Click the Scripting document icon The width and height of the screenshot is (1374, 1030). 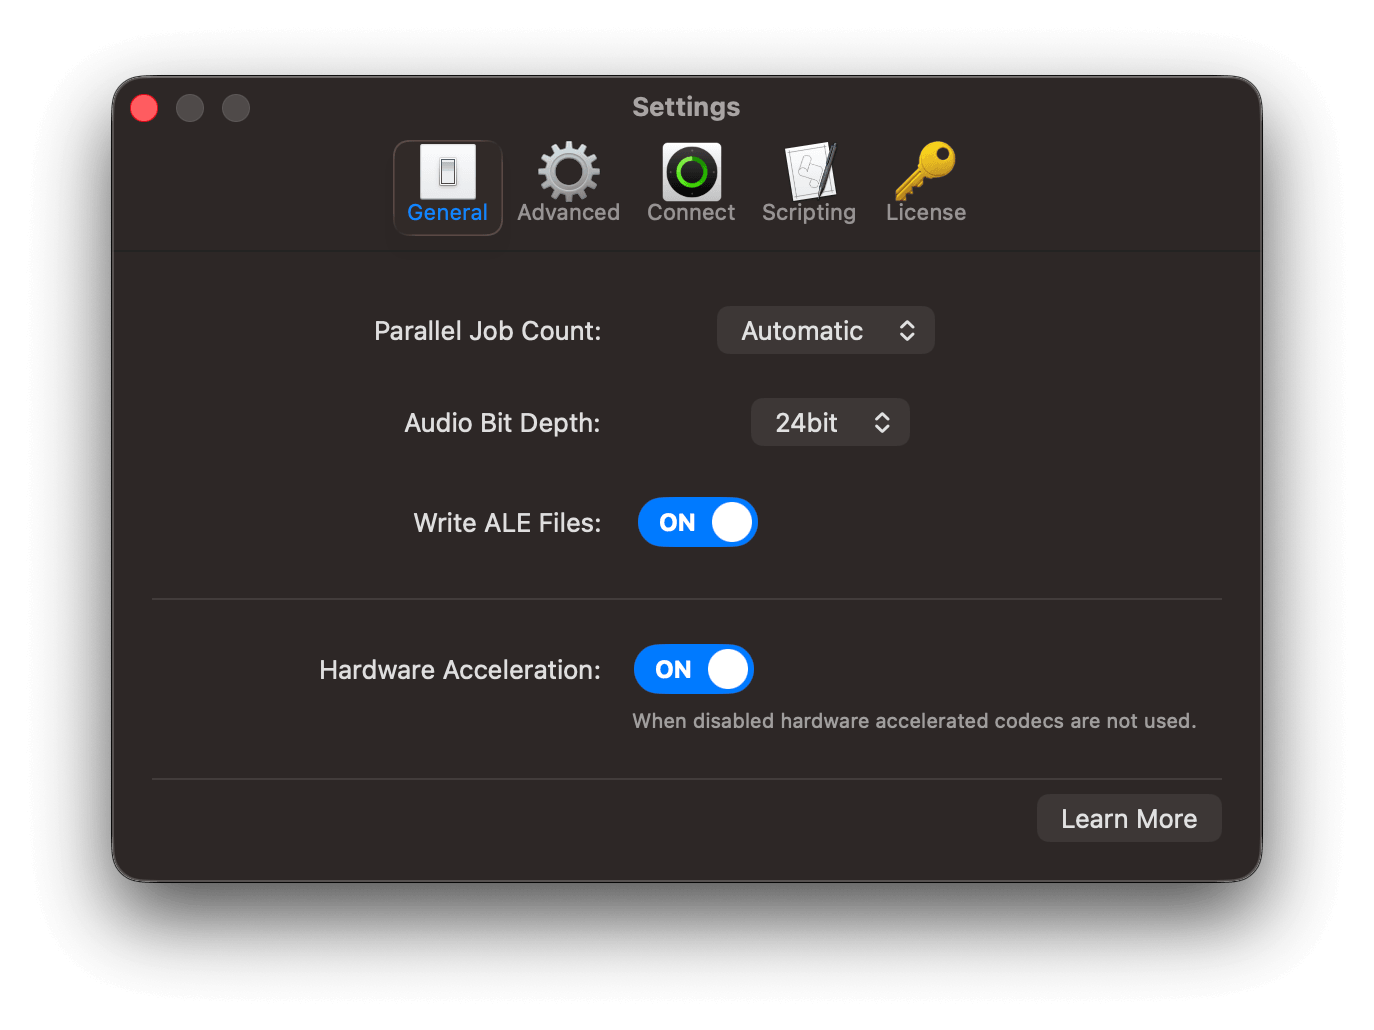coord(810,172)
